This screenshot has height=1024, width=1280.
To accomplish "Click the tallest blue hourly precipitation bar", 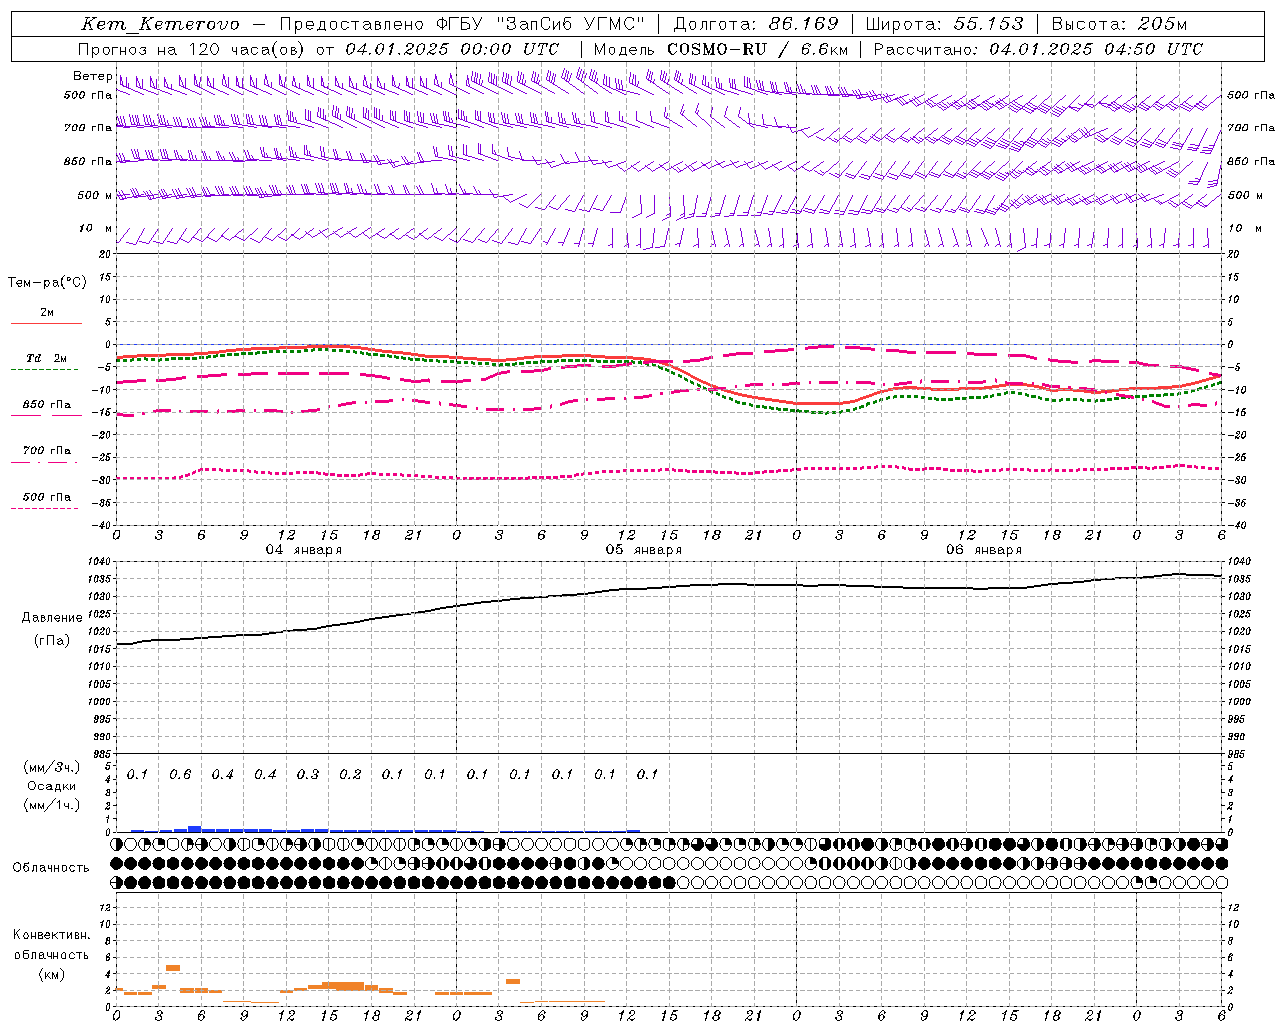I will (x=194, y=829).
